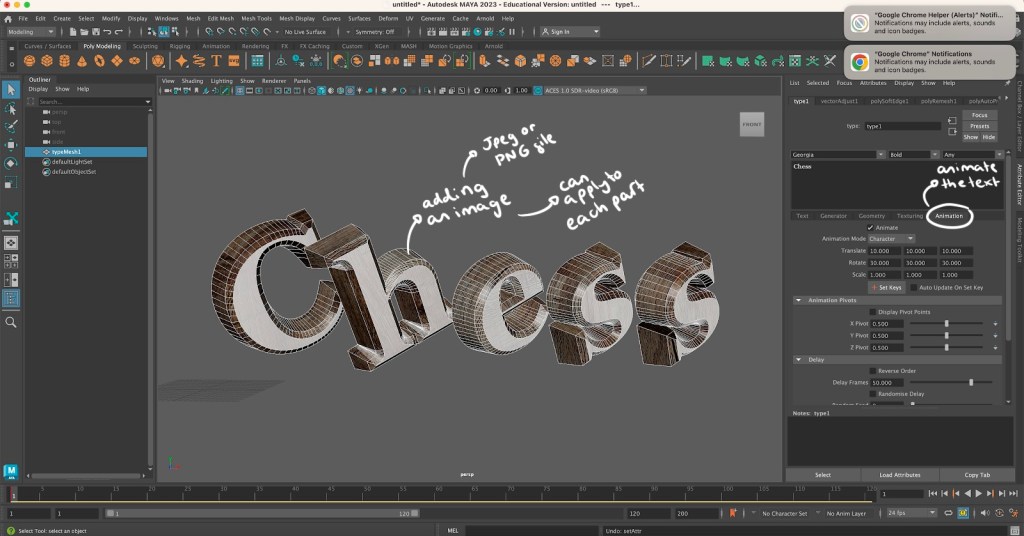Open the search magnifier in left toolbox
The width and height of the screenshot is (1024, 536).
point(11,323)
